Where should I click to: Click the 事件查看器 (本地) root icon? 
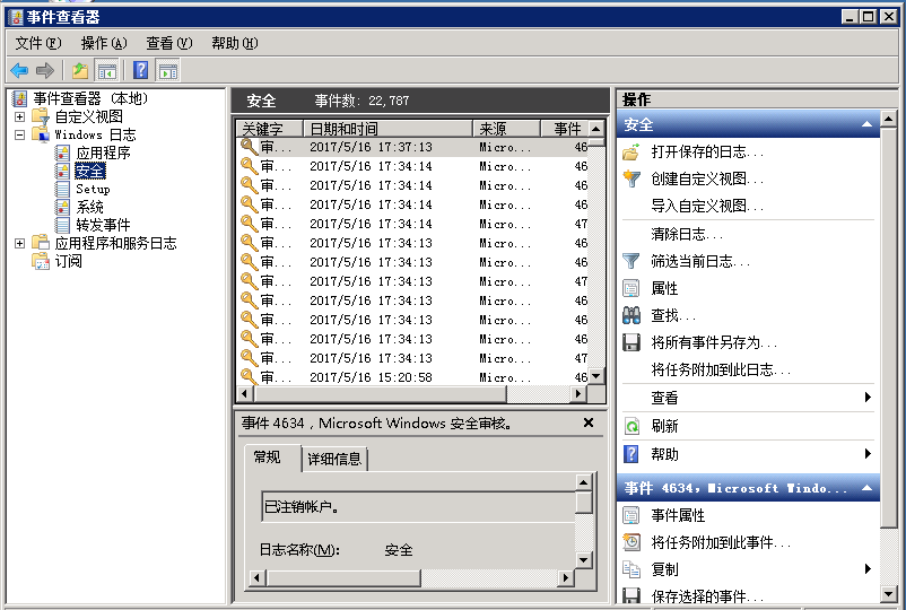pos(20,98)
